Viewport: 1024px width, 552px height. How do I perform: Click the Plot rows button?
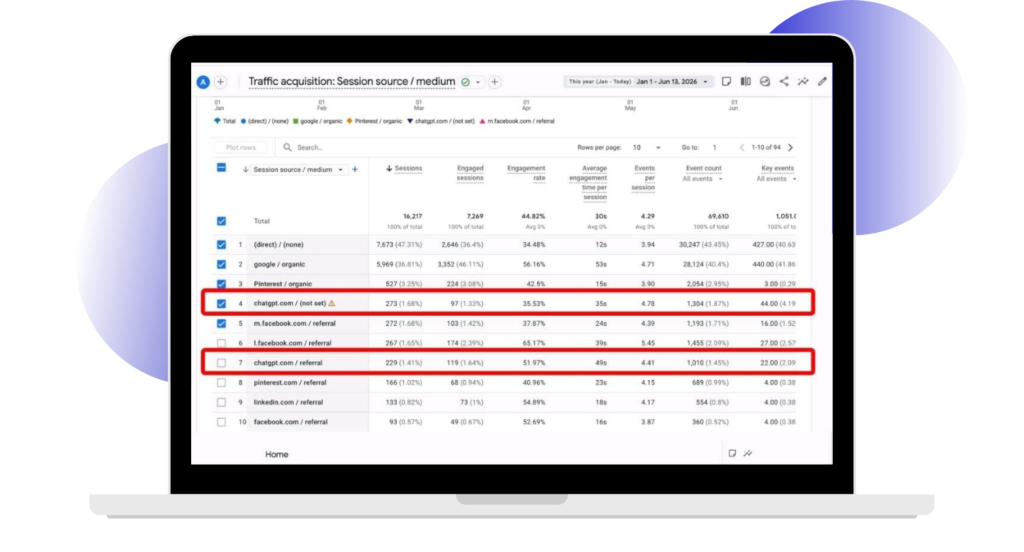click(x=240, y=148)
